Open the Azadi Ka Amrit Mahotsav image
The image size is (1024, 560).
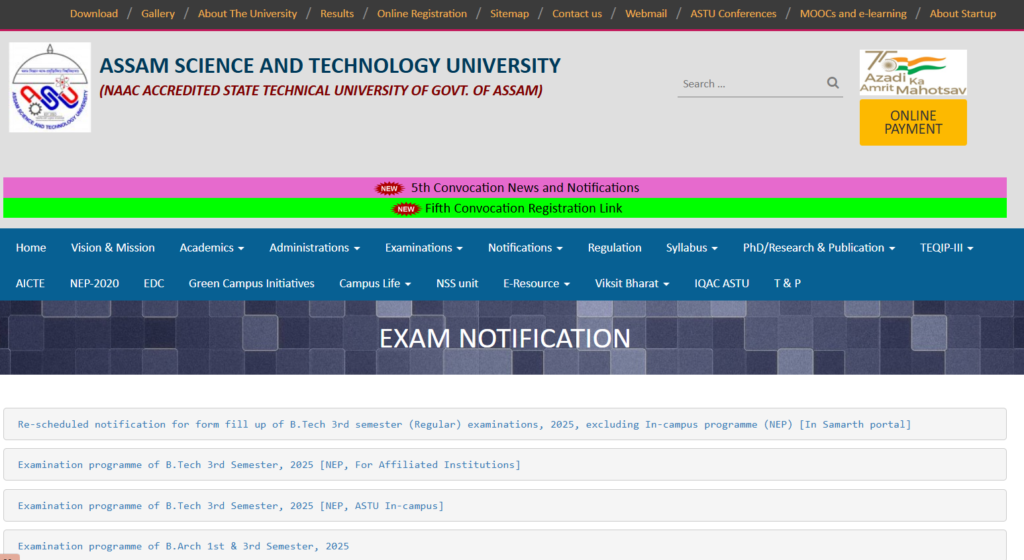913,73
